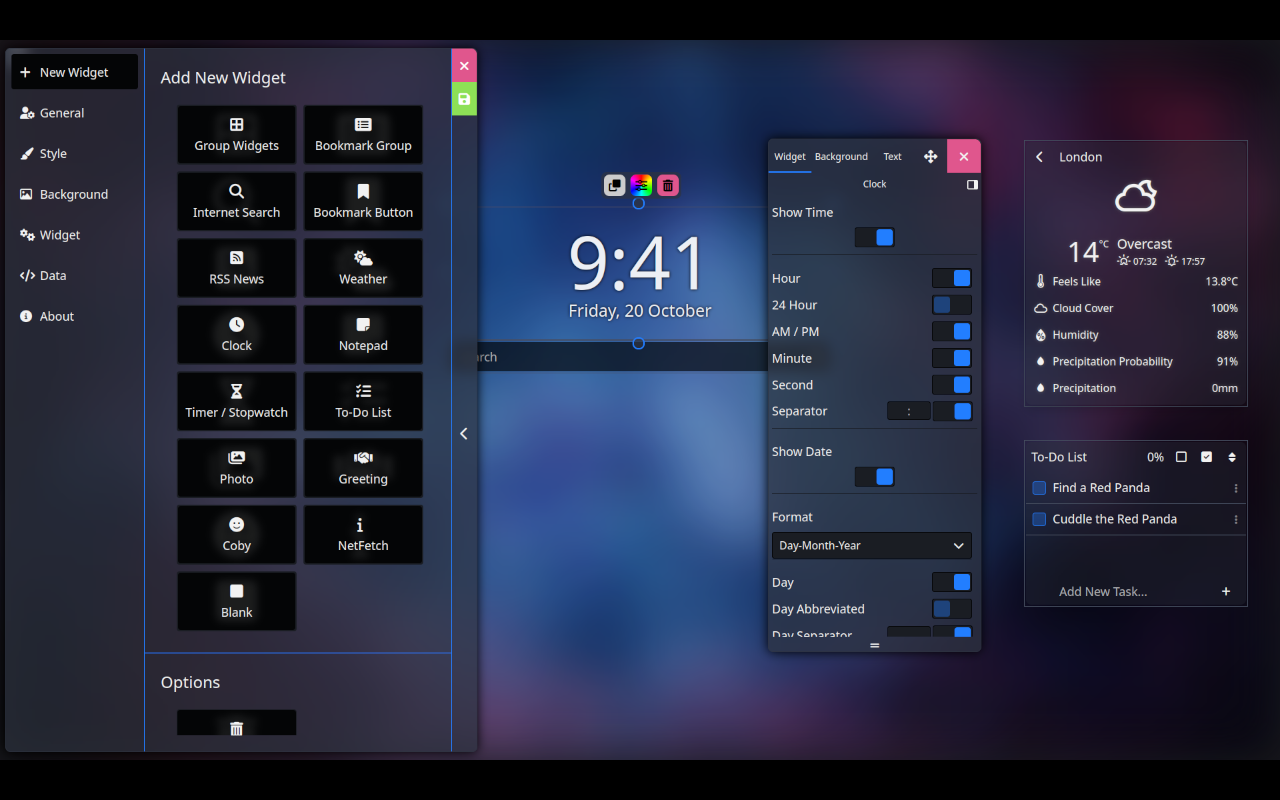Open the Day-Month-Year format dropdown
The height and width of the screenshot is (800, 1280).
(x=871, y=546)
